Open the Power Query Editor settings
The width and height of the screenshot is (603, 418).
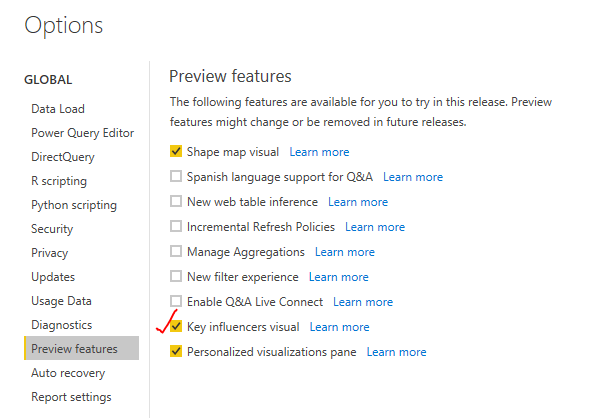(x=81, y=133)
